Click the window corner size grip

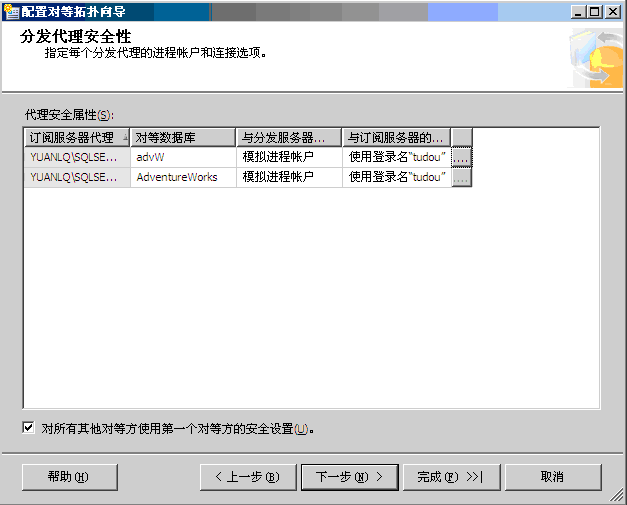click(x=617, y=495)
